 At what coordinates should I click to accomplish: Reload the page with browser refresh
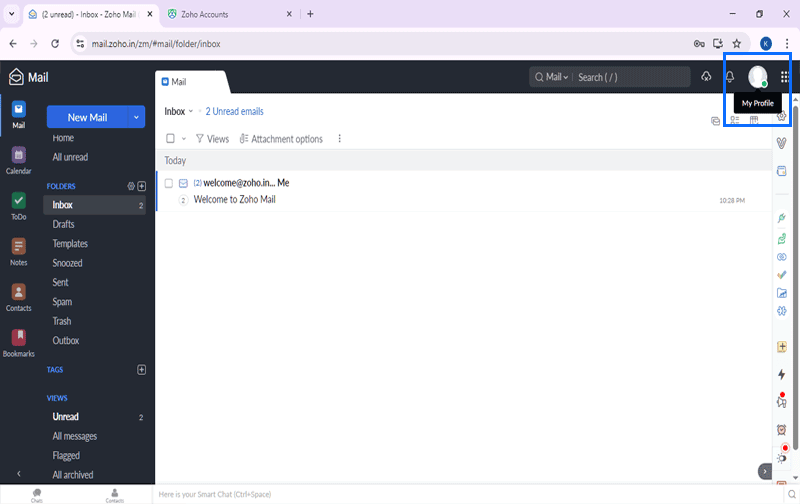55,44
